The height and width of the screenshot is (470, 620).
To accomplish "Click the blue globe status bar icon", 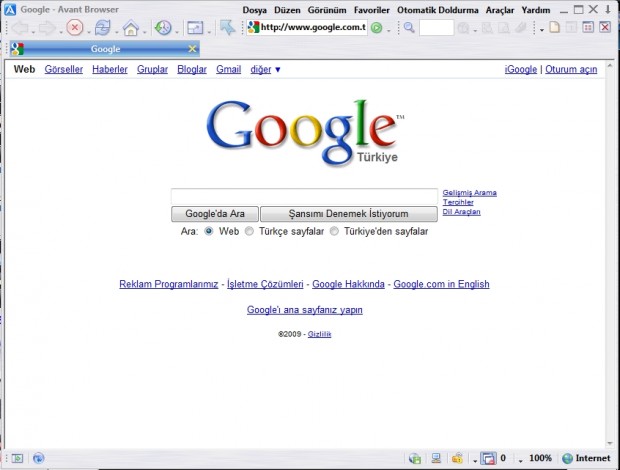I will point(38,458).
